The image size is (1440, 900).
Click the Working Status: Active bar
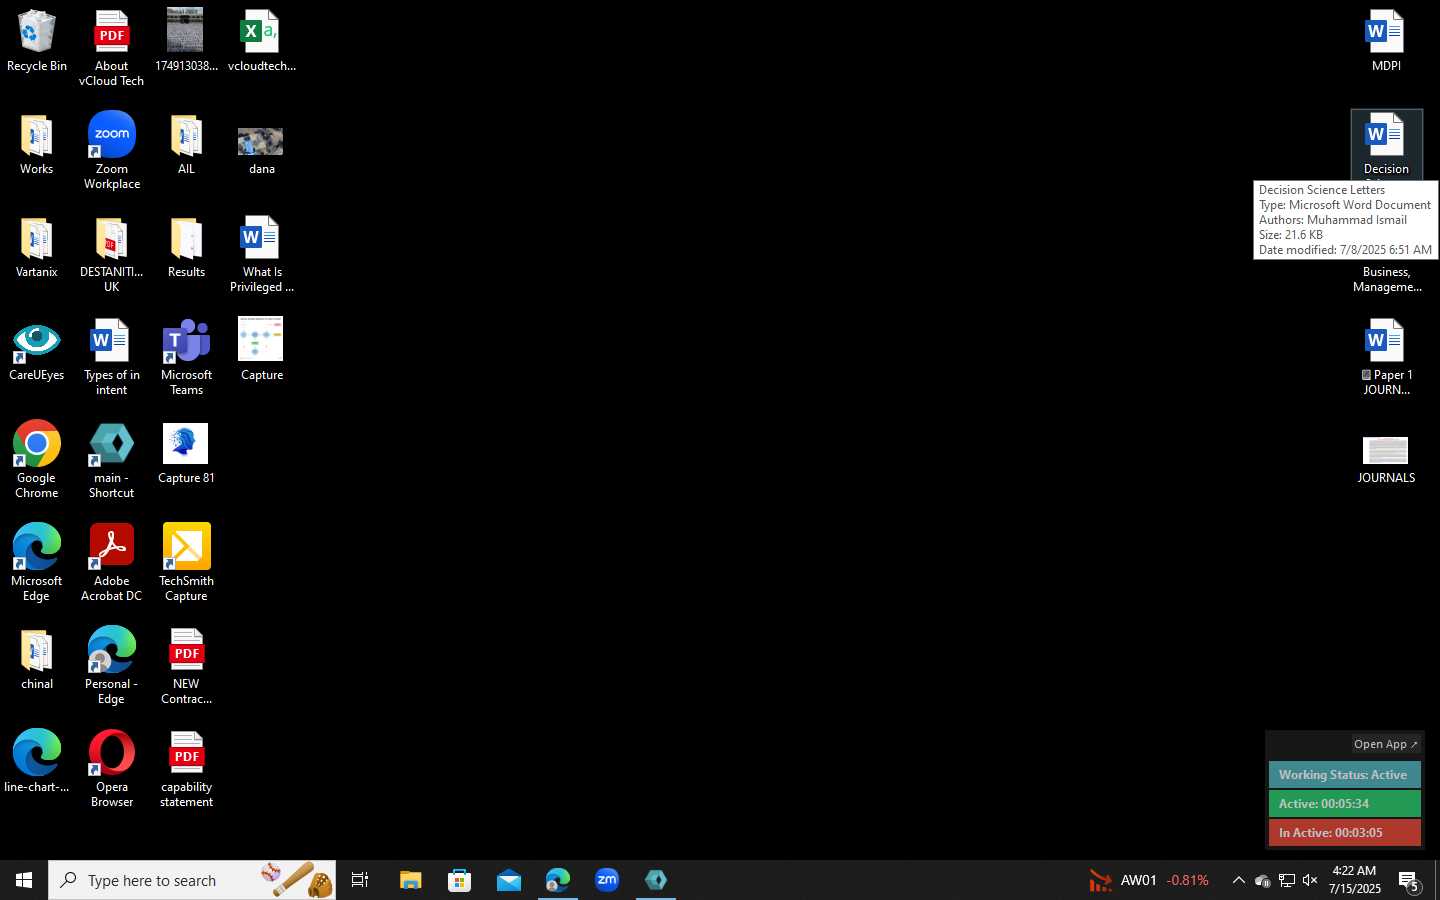[1344, 775]
